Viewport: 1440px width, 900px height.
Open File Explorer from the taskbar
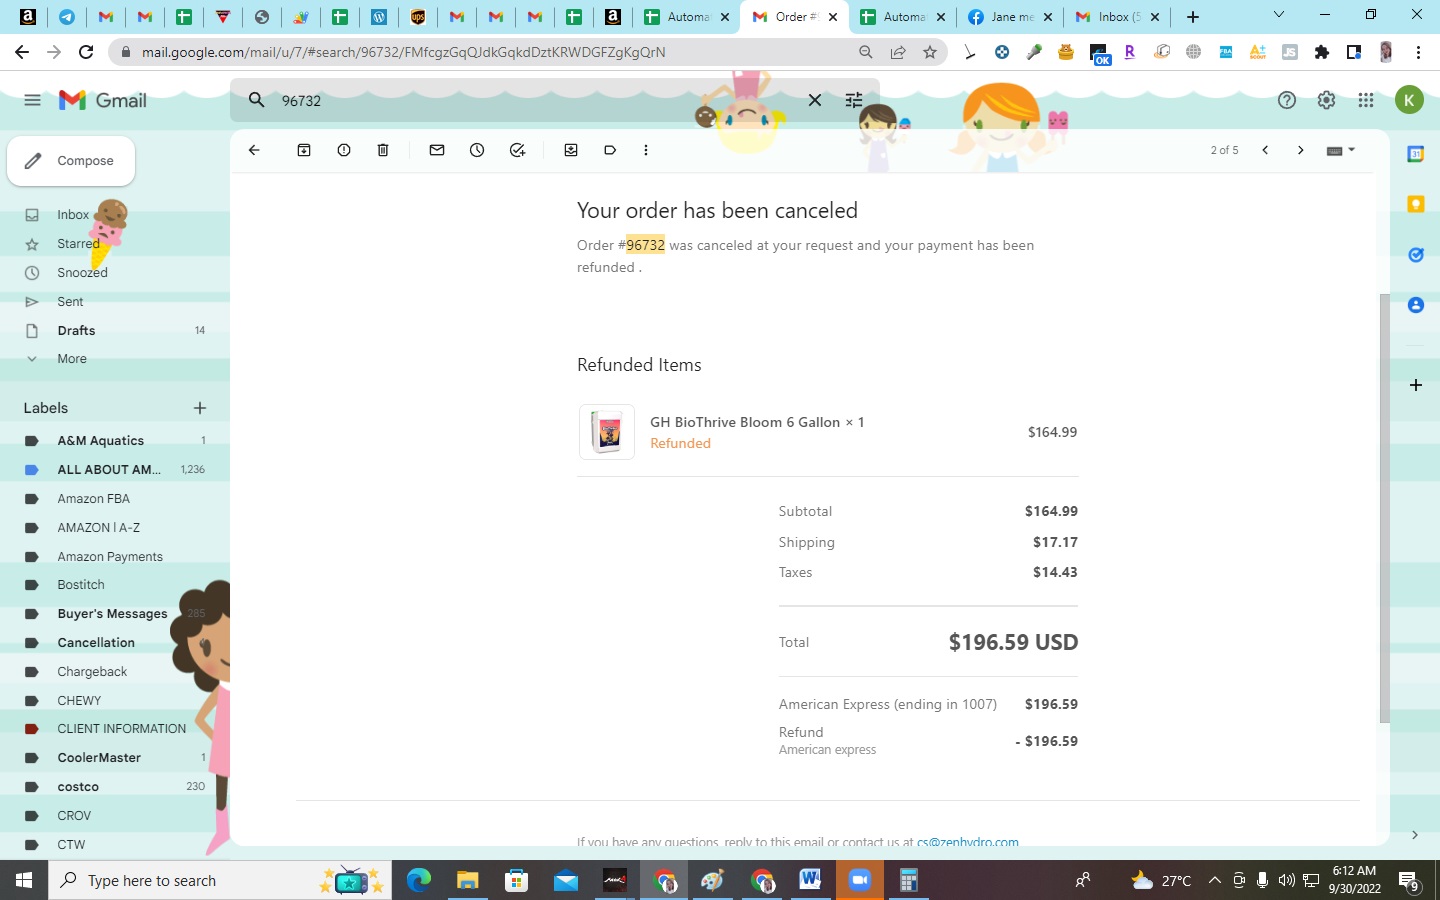pos(468,880)
